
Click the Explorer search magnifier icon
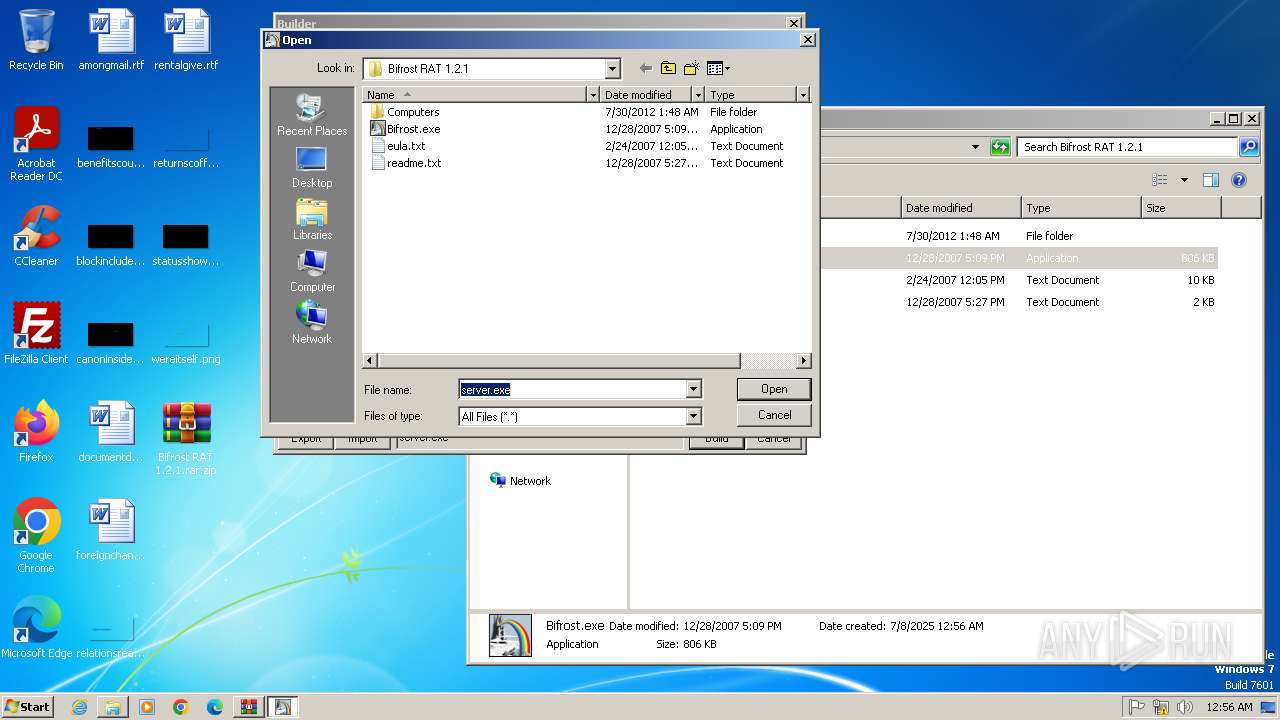click(x=1249, y=147)
